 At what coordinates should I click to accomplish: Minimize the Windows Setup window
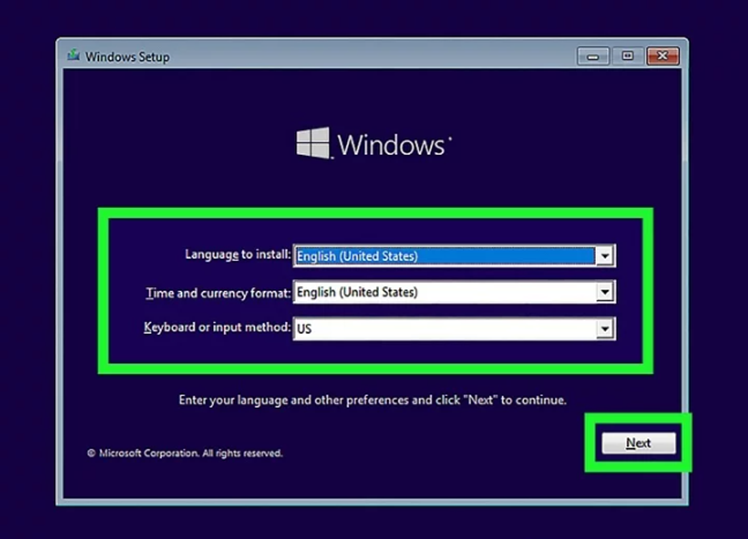pos(593,56)
